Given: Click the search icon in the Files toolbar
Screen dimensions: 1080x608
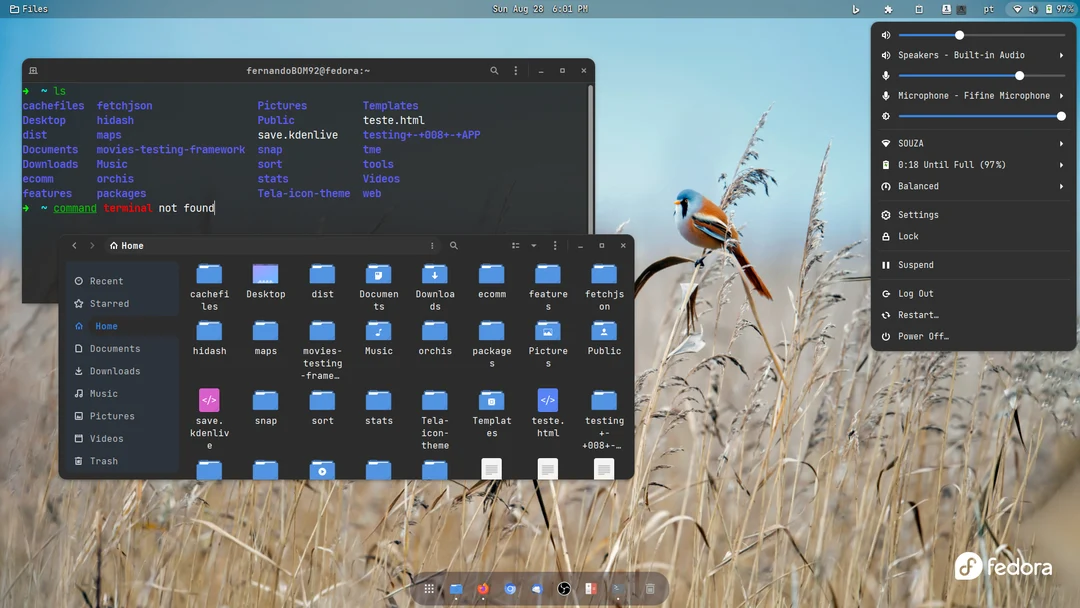Looking at the screenshot, I should click(454, 245).
